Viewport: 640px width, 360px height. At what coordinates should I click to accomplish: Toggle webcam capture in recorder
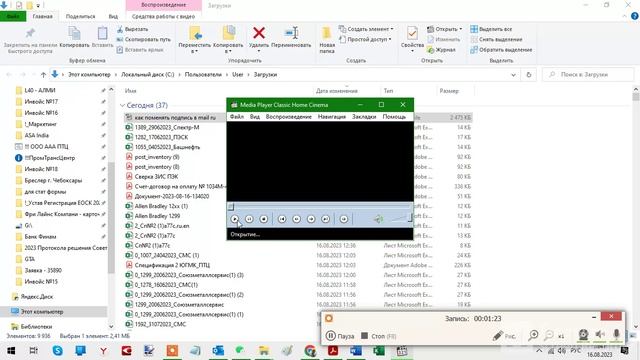tap(583, 335)
